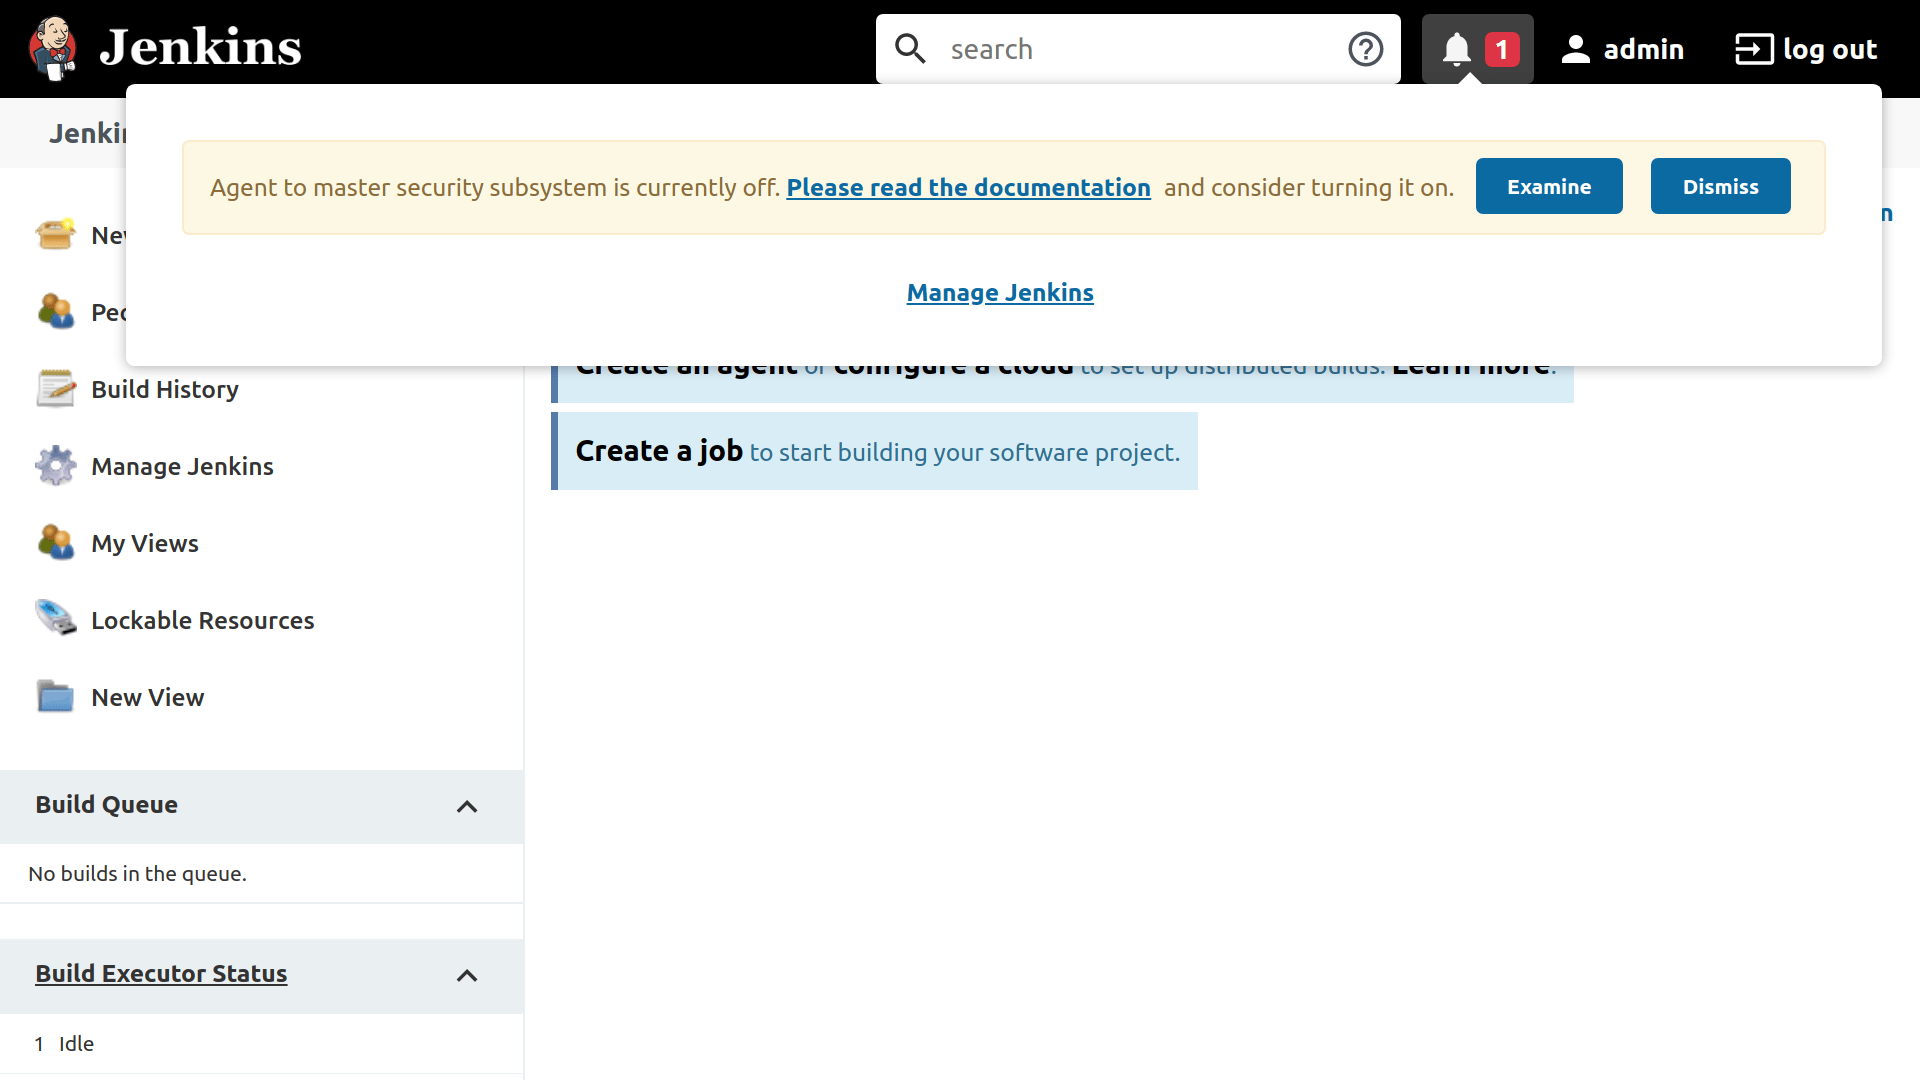Click the Lockable Resources USB icon
Screen dimensions: 1920x1080
[55, 618]
